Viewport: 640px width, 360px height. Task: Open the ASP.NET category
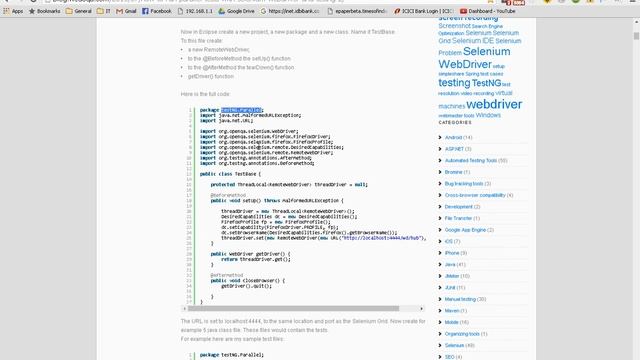(x=454, y=149)
